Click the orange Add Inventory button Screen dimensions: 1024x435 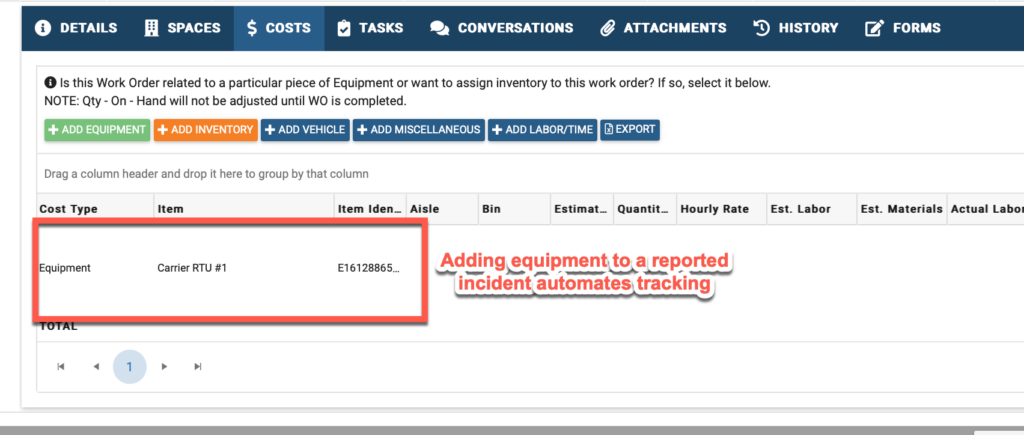tap(206, 130)
